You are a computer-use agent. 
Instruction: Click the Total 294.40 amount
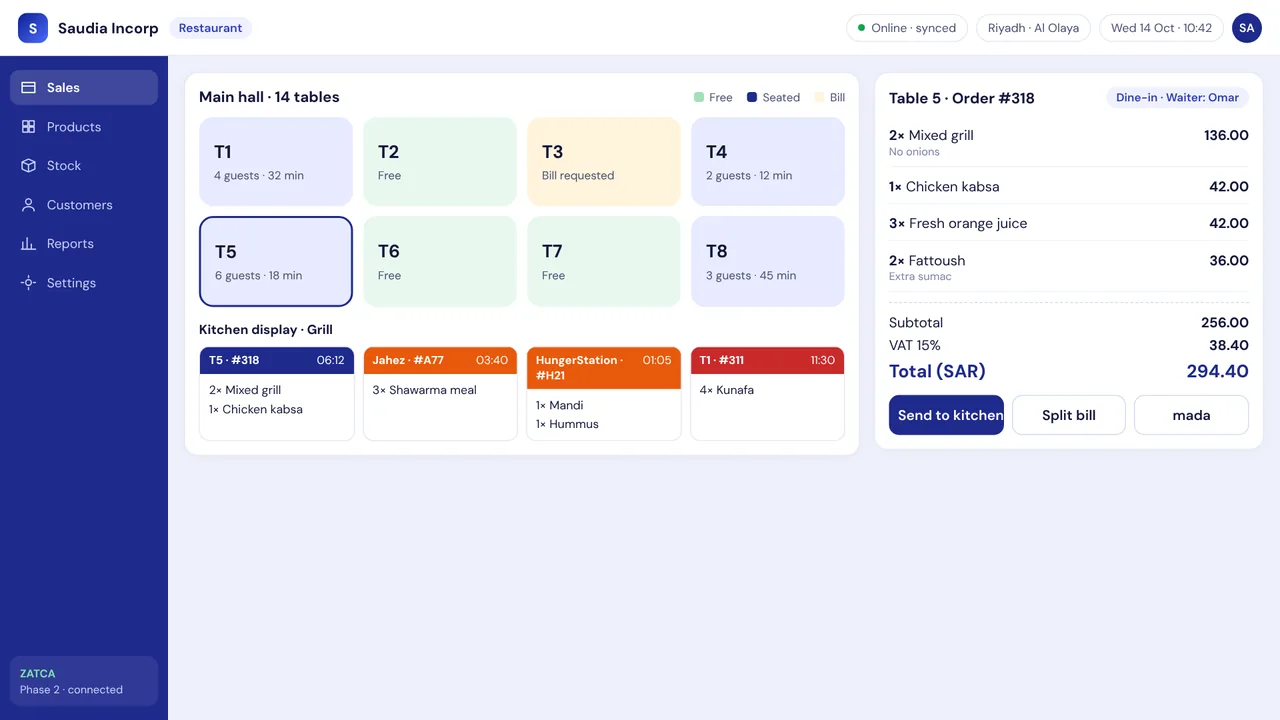[1217, 371]
